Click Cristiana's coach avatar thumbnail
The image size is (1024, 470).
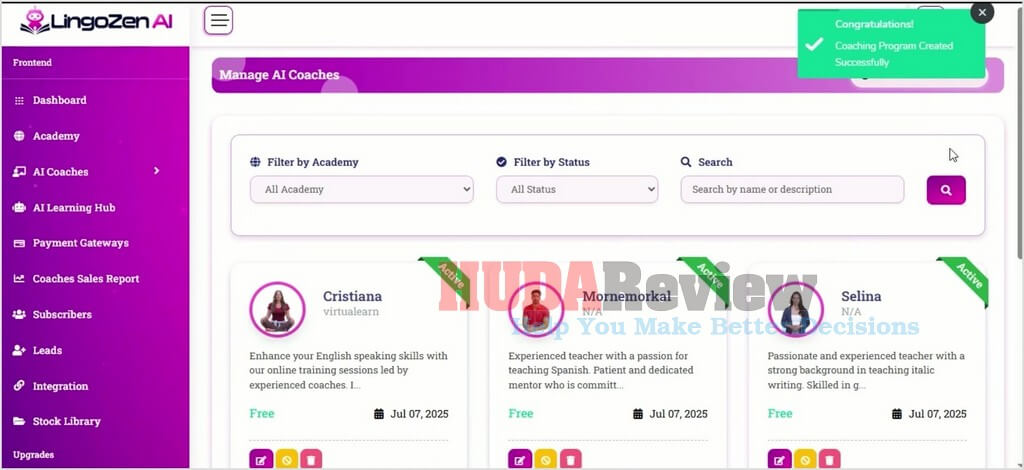278,309
